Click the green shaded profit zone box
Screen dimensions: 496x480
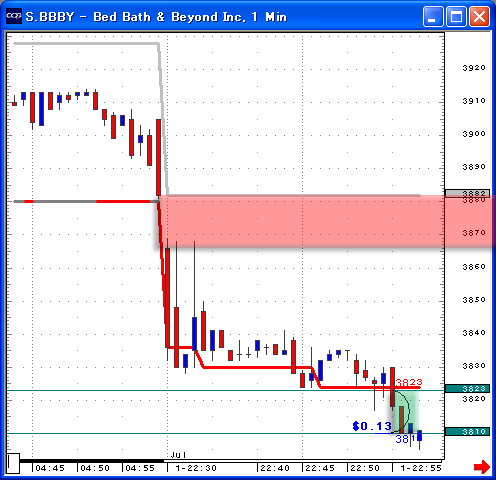point(406,412)
